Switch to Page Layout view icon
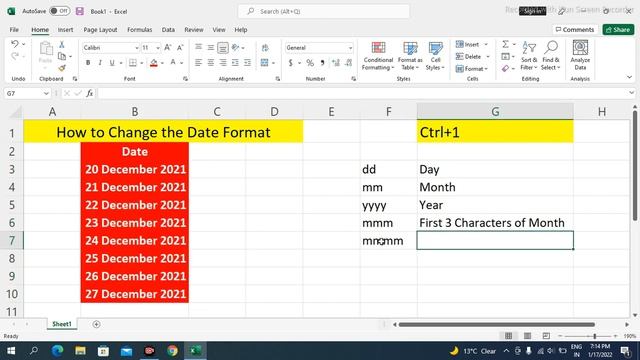This screenshot has width=640, height=360. point(527,336)
